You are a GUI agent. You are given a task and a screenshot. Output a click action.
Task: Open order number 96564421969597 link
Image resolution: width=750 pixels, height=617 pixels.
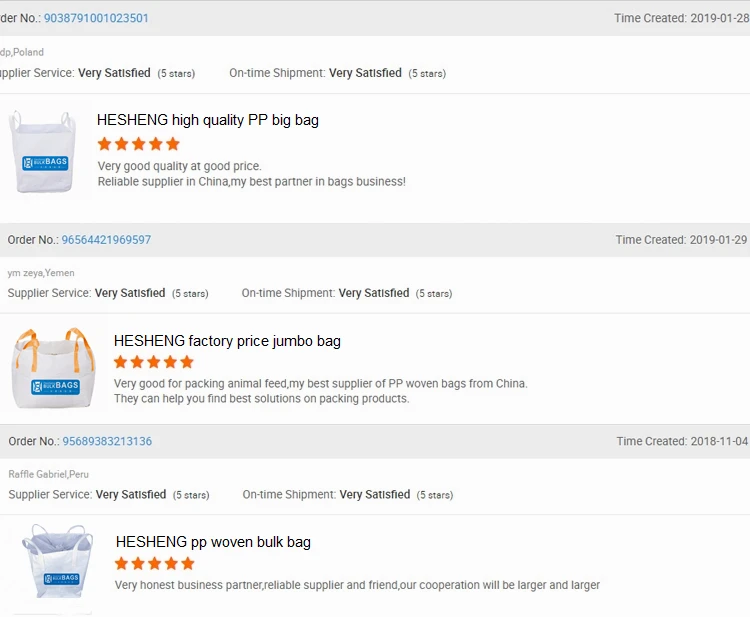[106, 240]
